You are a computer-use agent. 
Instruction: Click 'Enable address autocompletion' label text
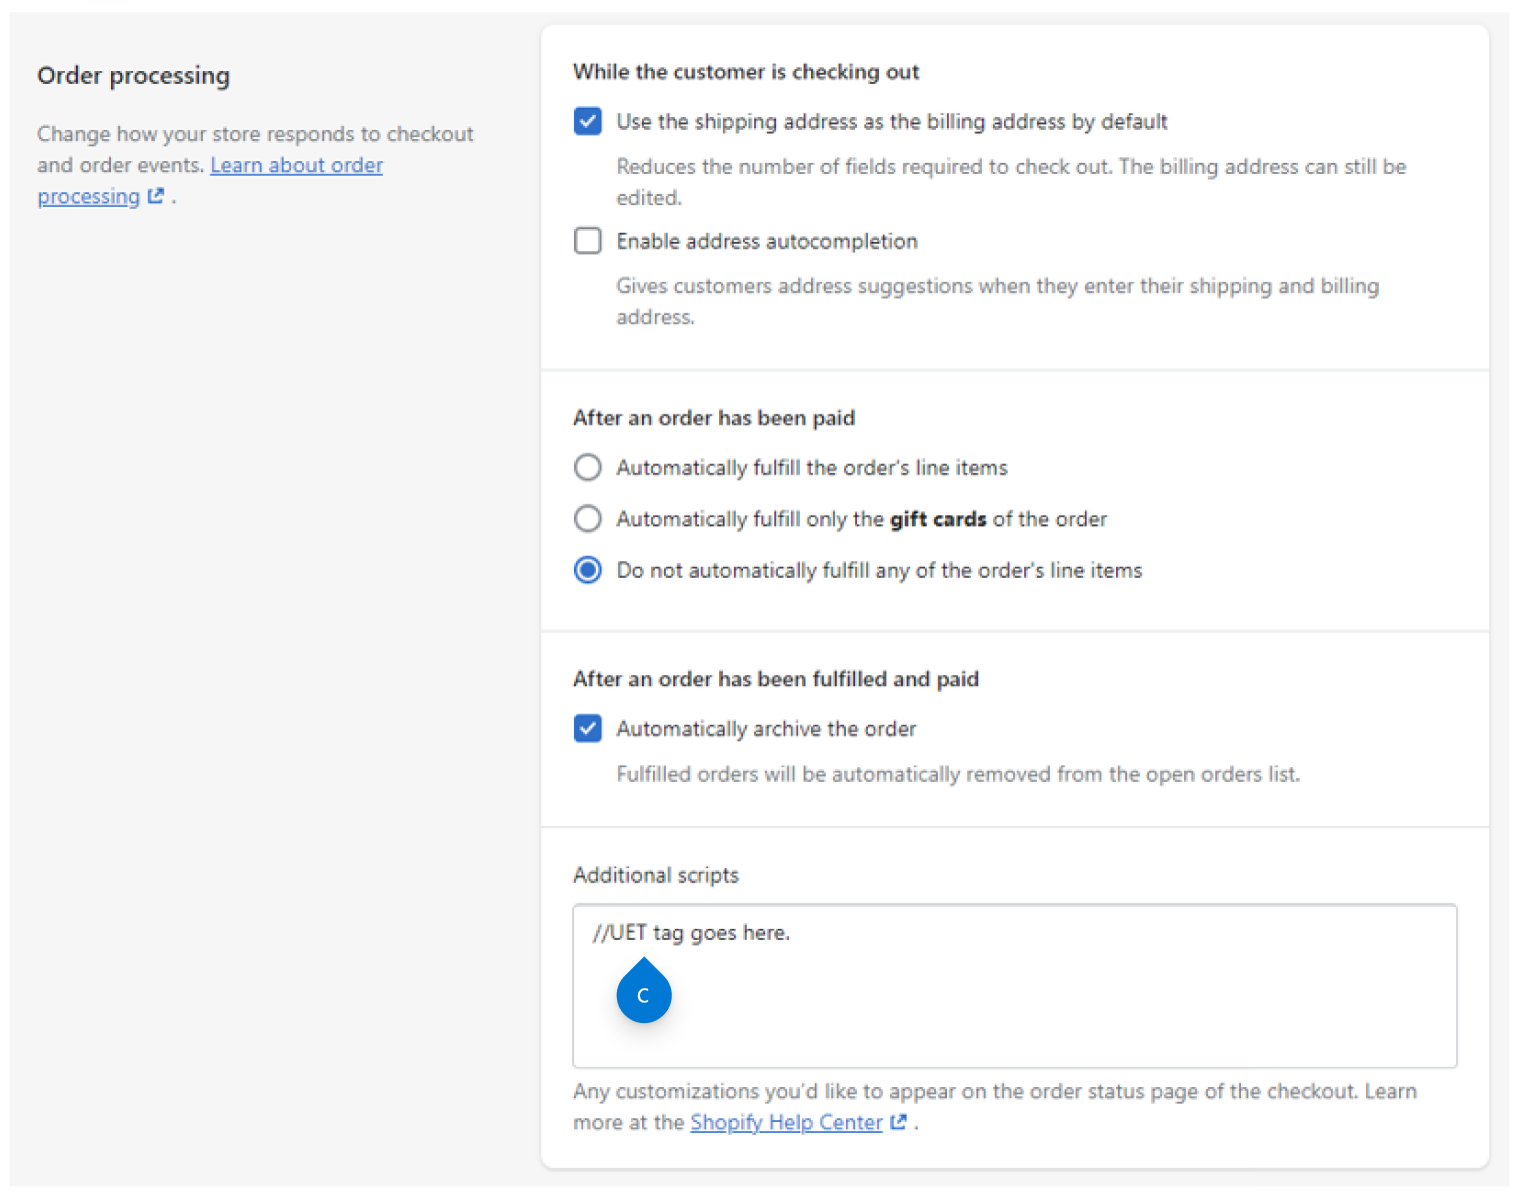(x=767, y=241)
